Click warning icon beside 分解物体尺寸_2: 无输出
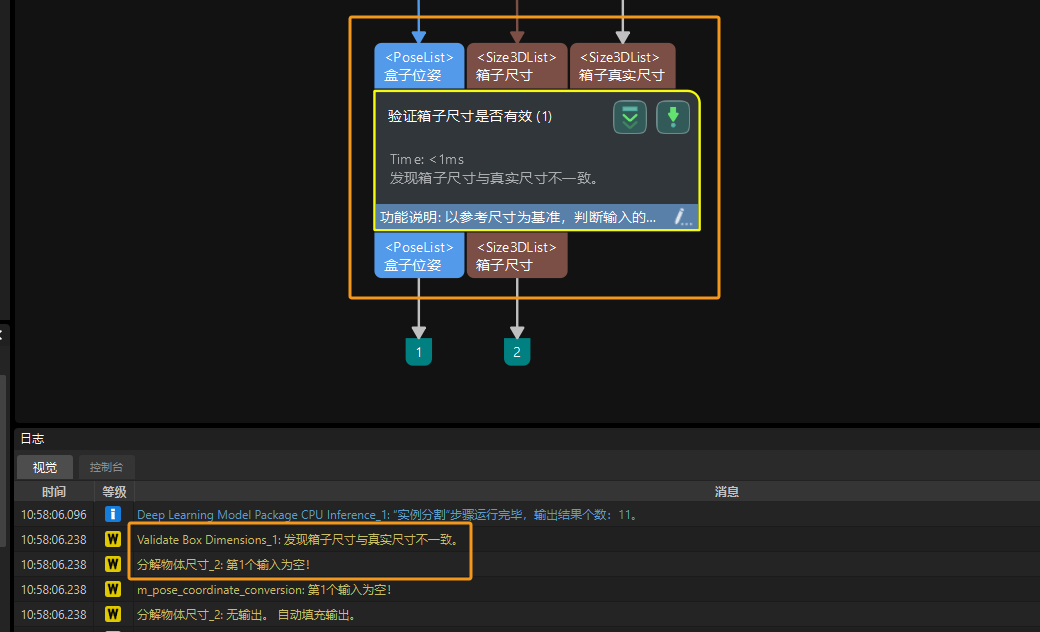This screenshot has width=1040, height=632. pos(113,614)
